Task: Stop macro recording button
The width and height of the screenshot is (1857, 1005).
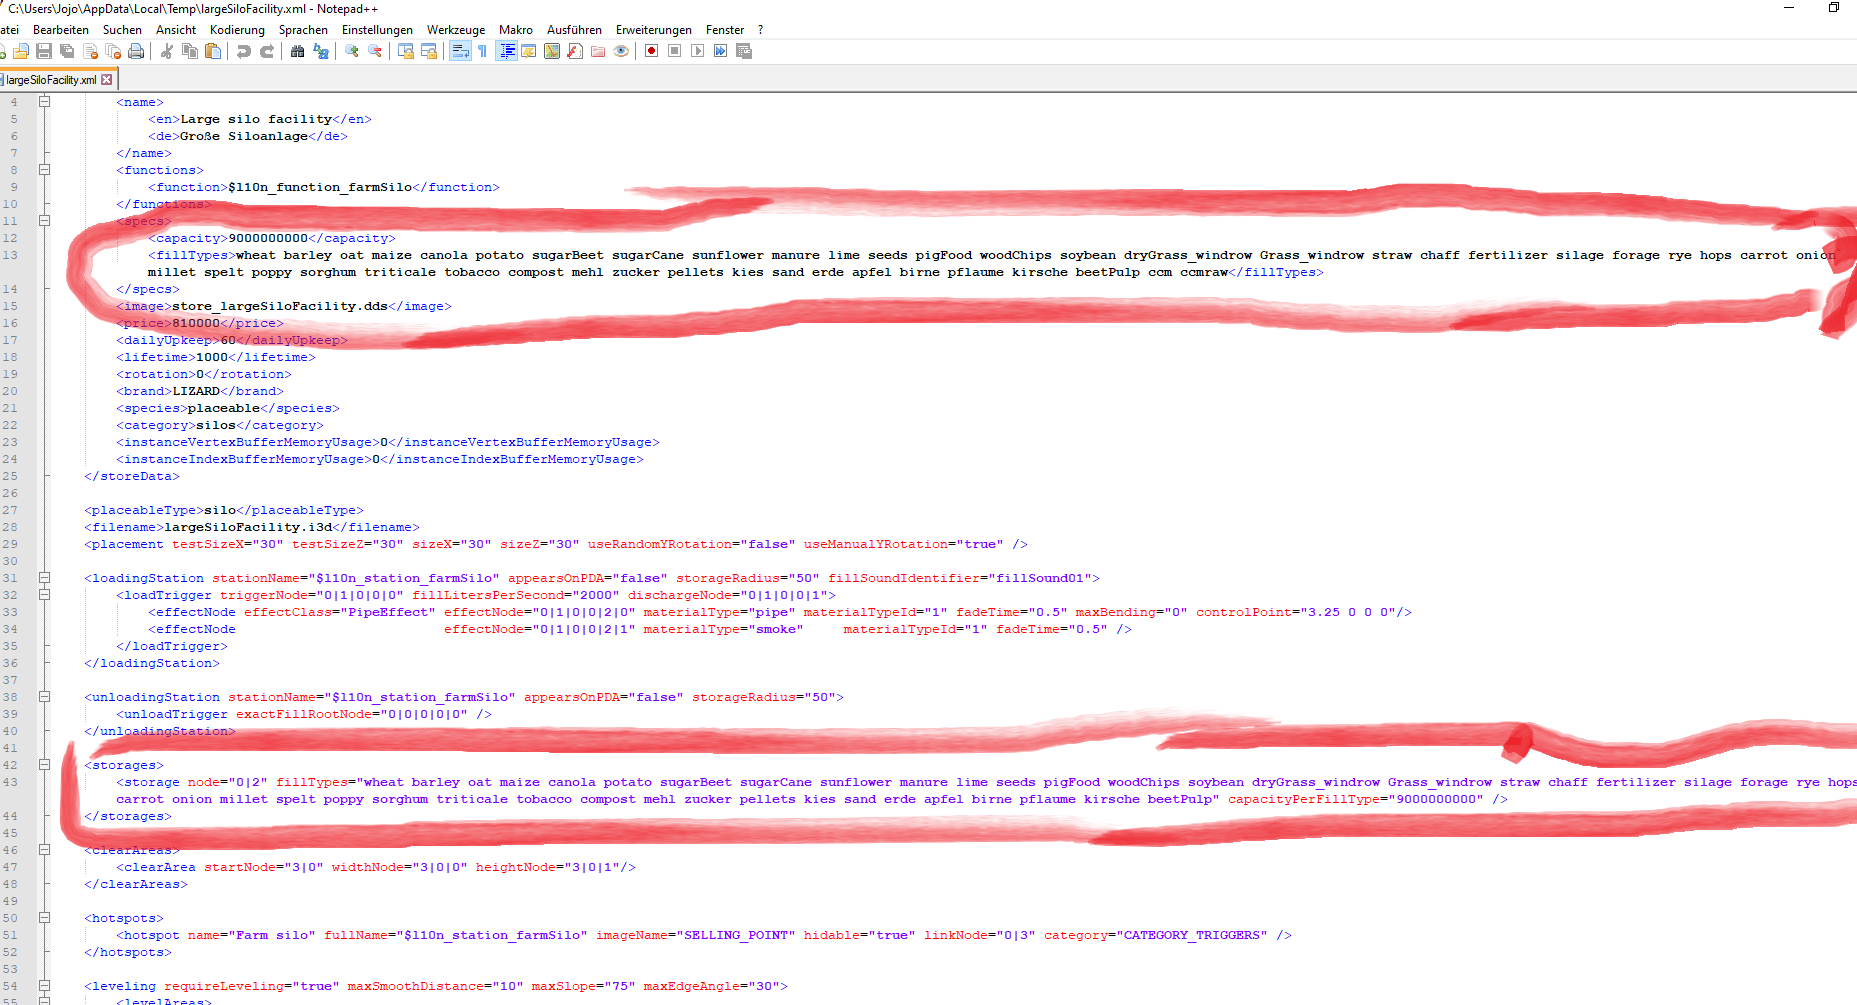Action: click(674, 51)
